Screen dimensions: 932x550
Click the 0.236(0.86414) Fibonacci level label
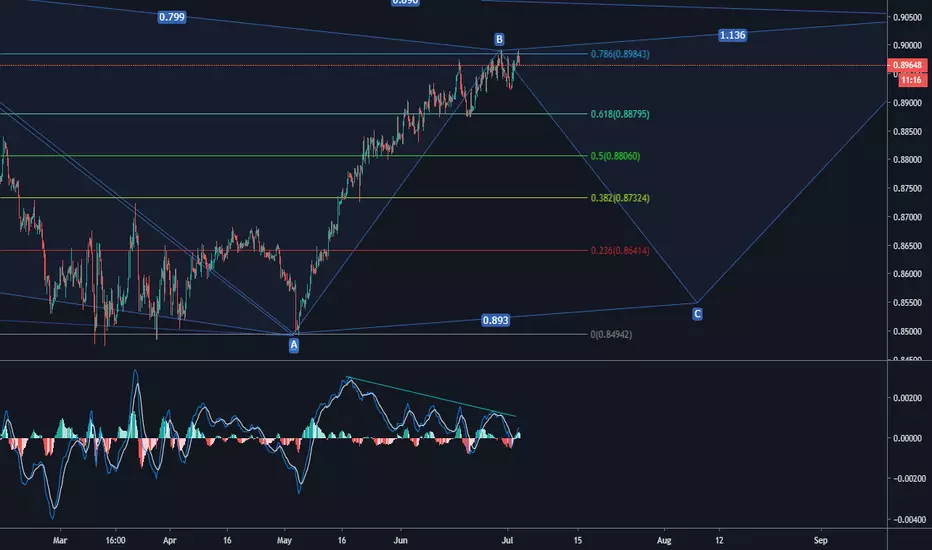coord(620,250)
